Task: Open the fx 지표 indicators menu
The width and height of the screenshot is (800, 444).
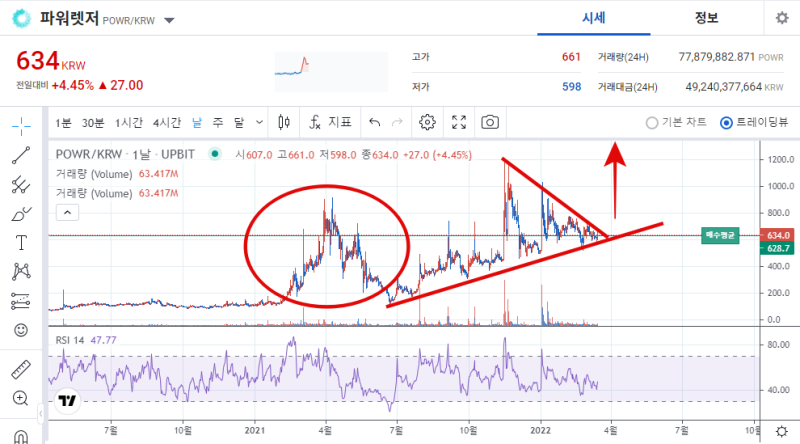Action: click(x=331, y=122)
